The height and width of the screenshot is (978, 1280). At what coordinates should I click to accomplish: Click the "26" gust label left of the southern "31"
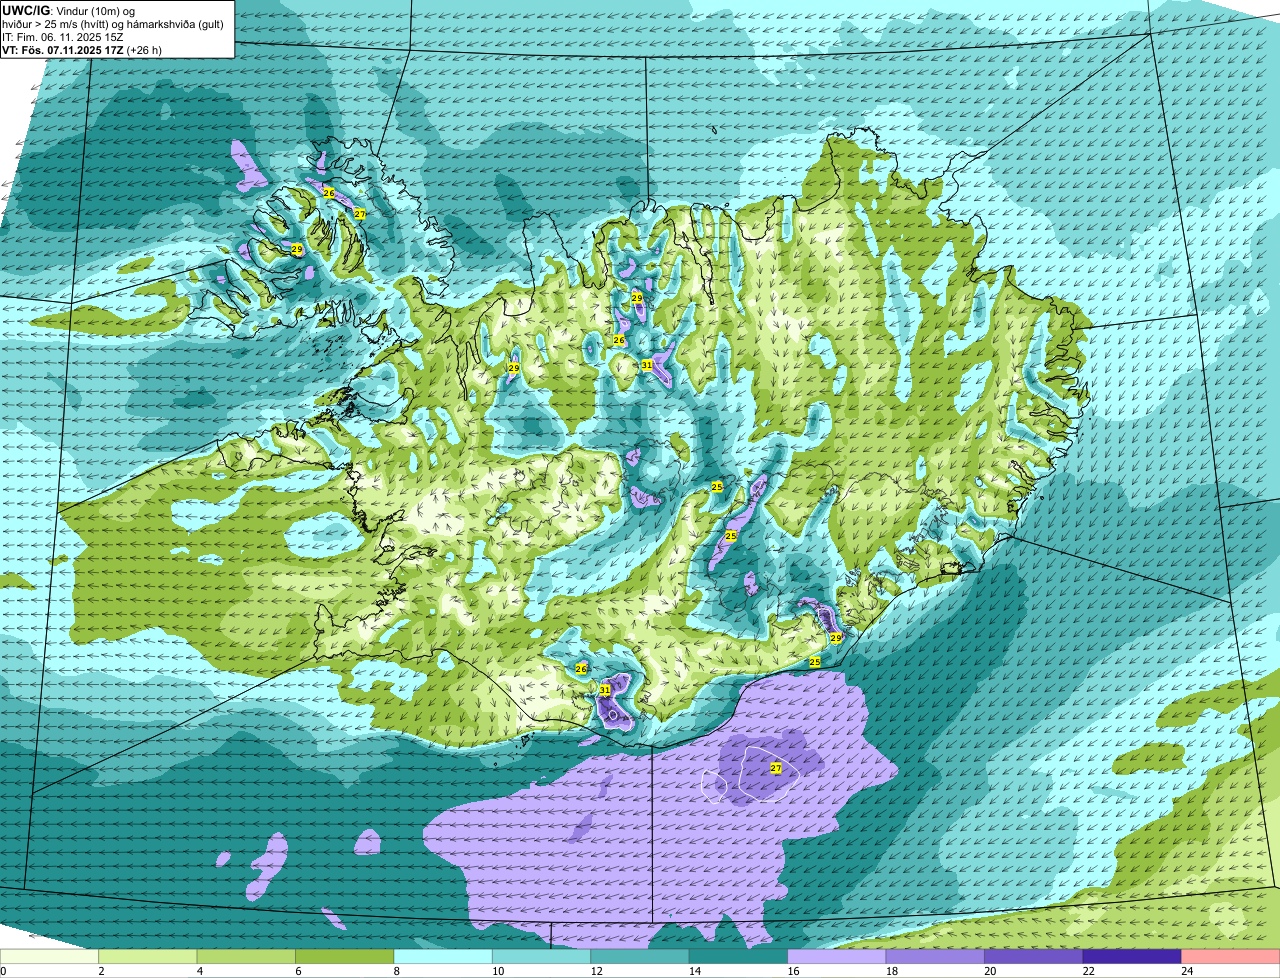(x=581, y=668)
